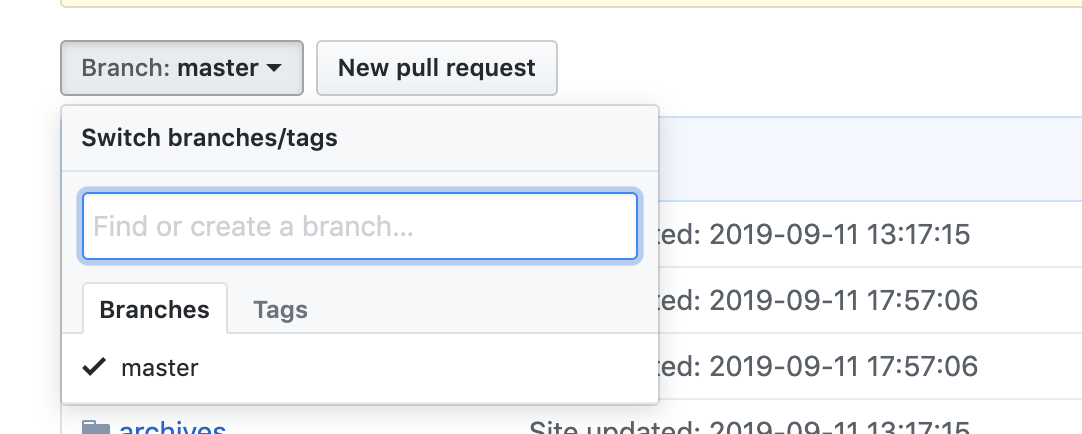Click the Site updated message in archives row
1082x434 pixels.
click(x=749, y=428)
